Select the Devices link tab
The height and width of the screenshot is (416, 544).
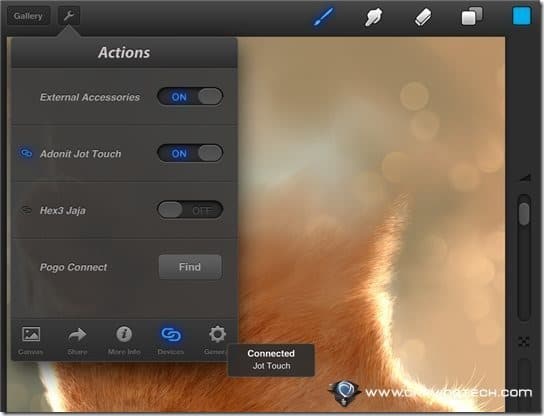[x=171, y=341]
